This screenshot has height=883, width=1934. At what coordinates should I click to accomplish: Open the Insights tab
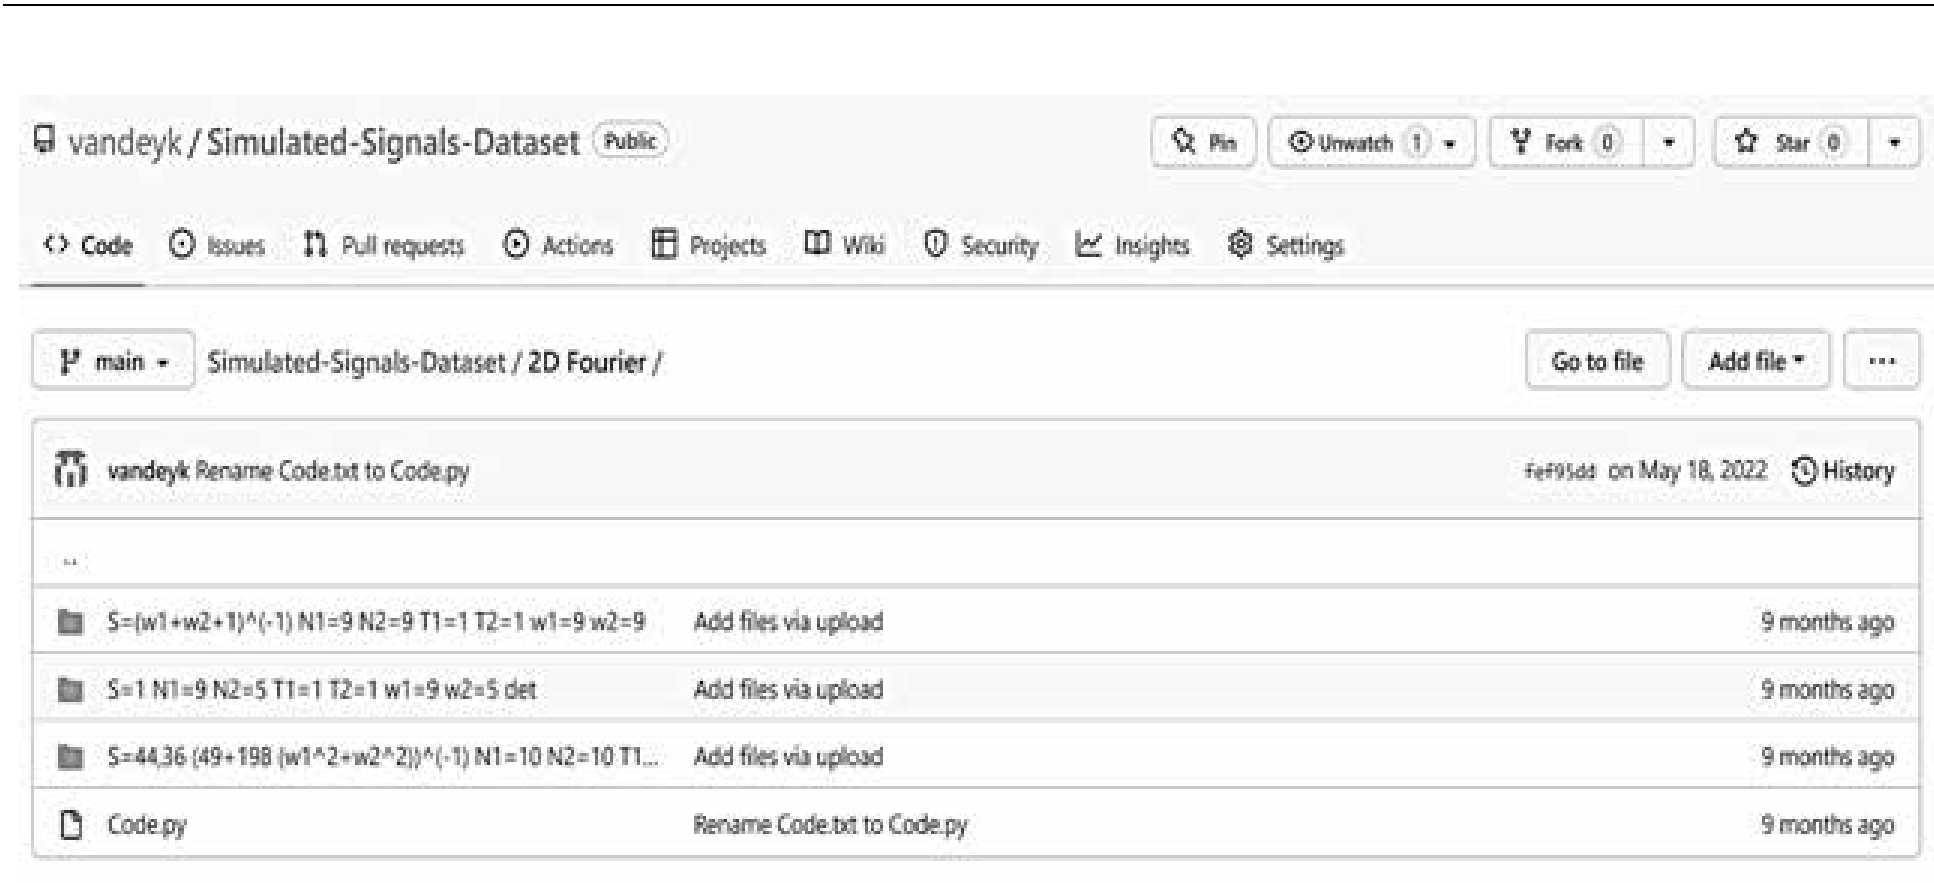tap(1133, 245)
